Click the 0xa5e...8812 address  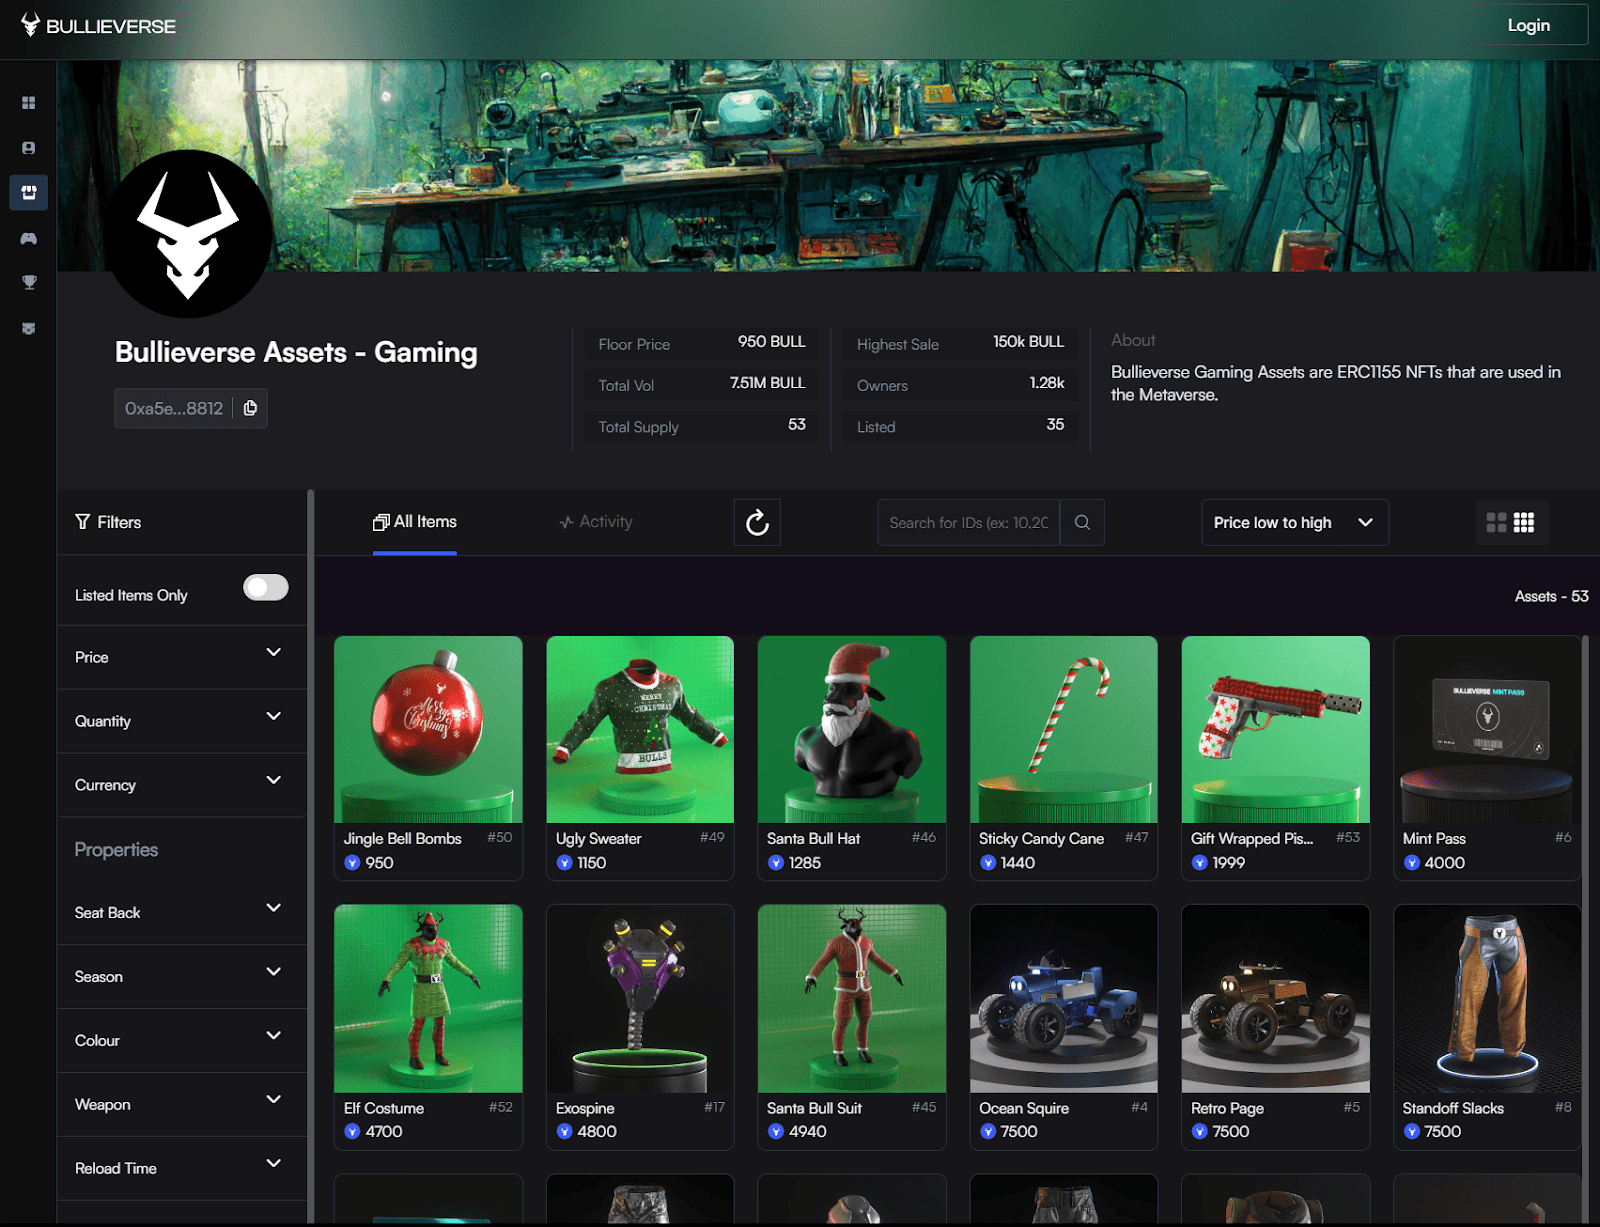(174, 408)
